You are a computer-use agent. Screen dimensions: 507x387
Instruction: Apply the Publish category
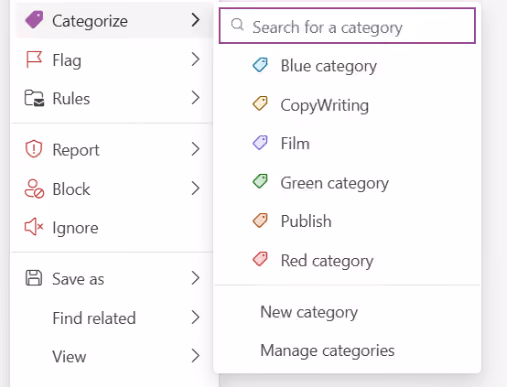[x=347, y=221]
